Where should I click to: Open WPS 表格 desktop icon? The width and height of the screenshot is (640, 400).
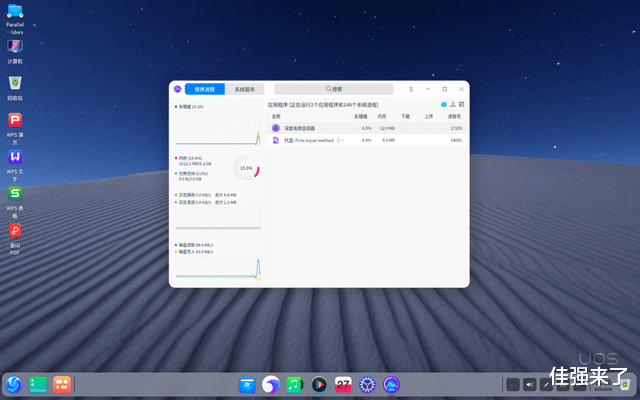coord(15,202)
